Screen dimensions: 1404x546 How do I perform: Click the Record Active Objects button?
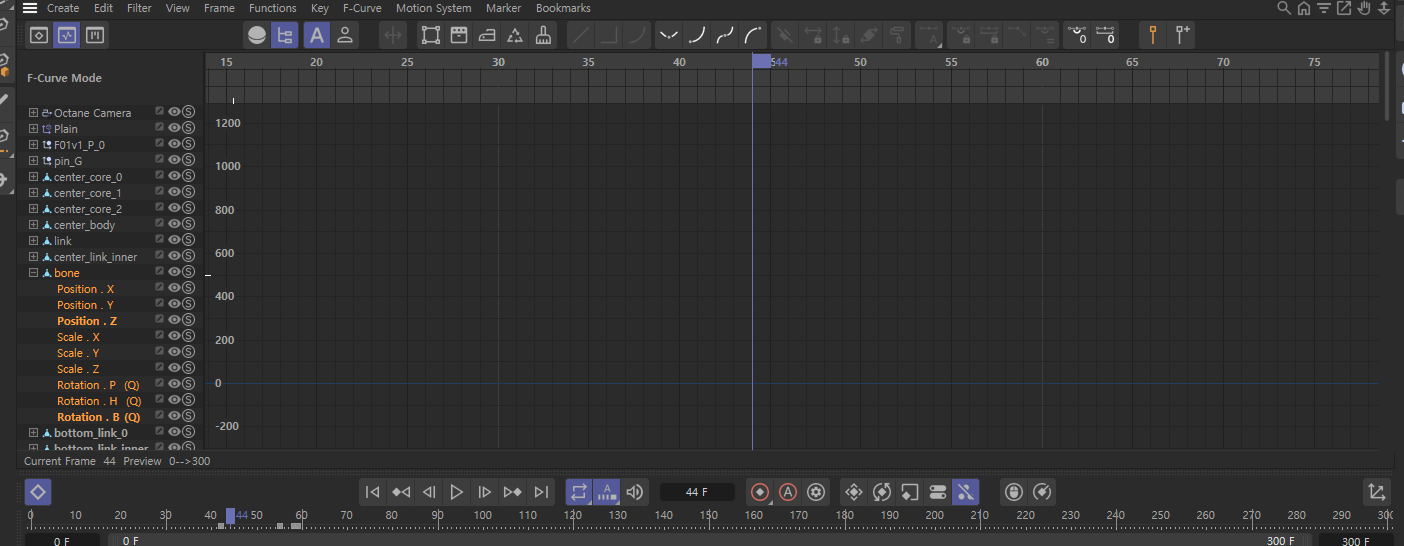pyautogui.click(x=760, y=492)
